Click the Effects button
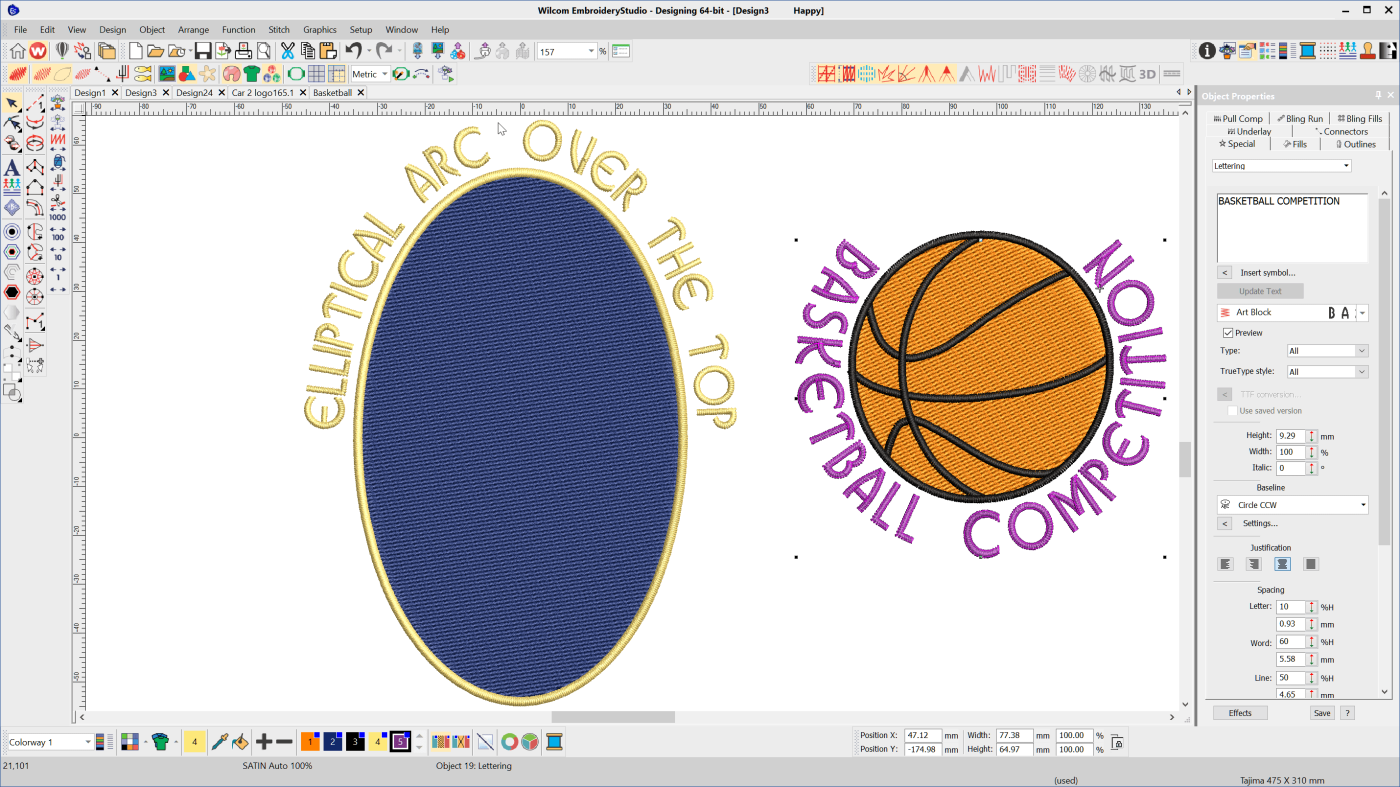Image resolution: width=1400 pixels, height=787 pixels. click(x=1240, y=713)
